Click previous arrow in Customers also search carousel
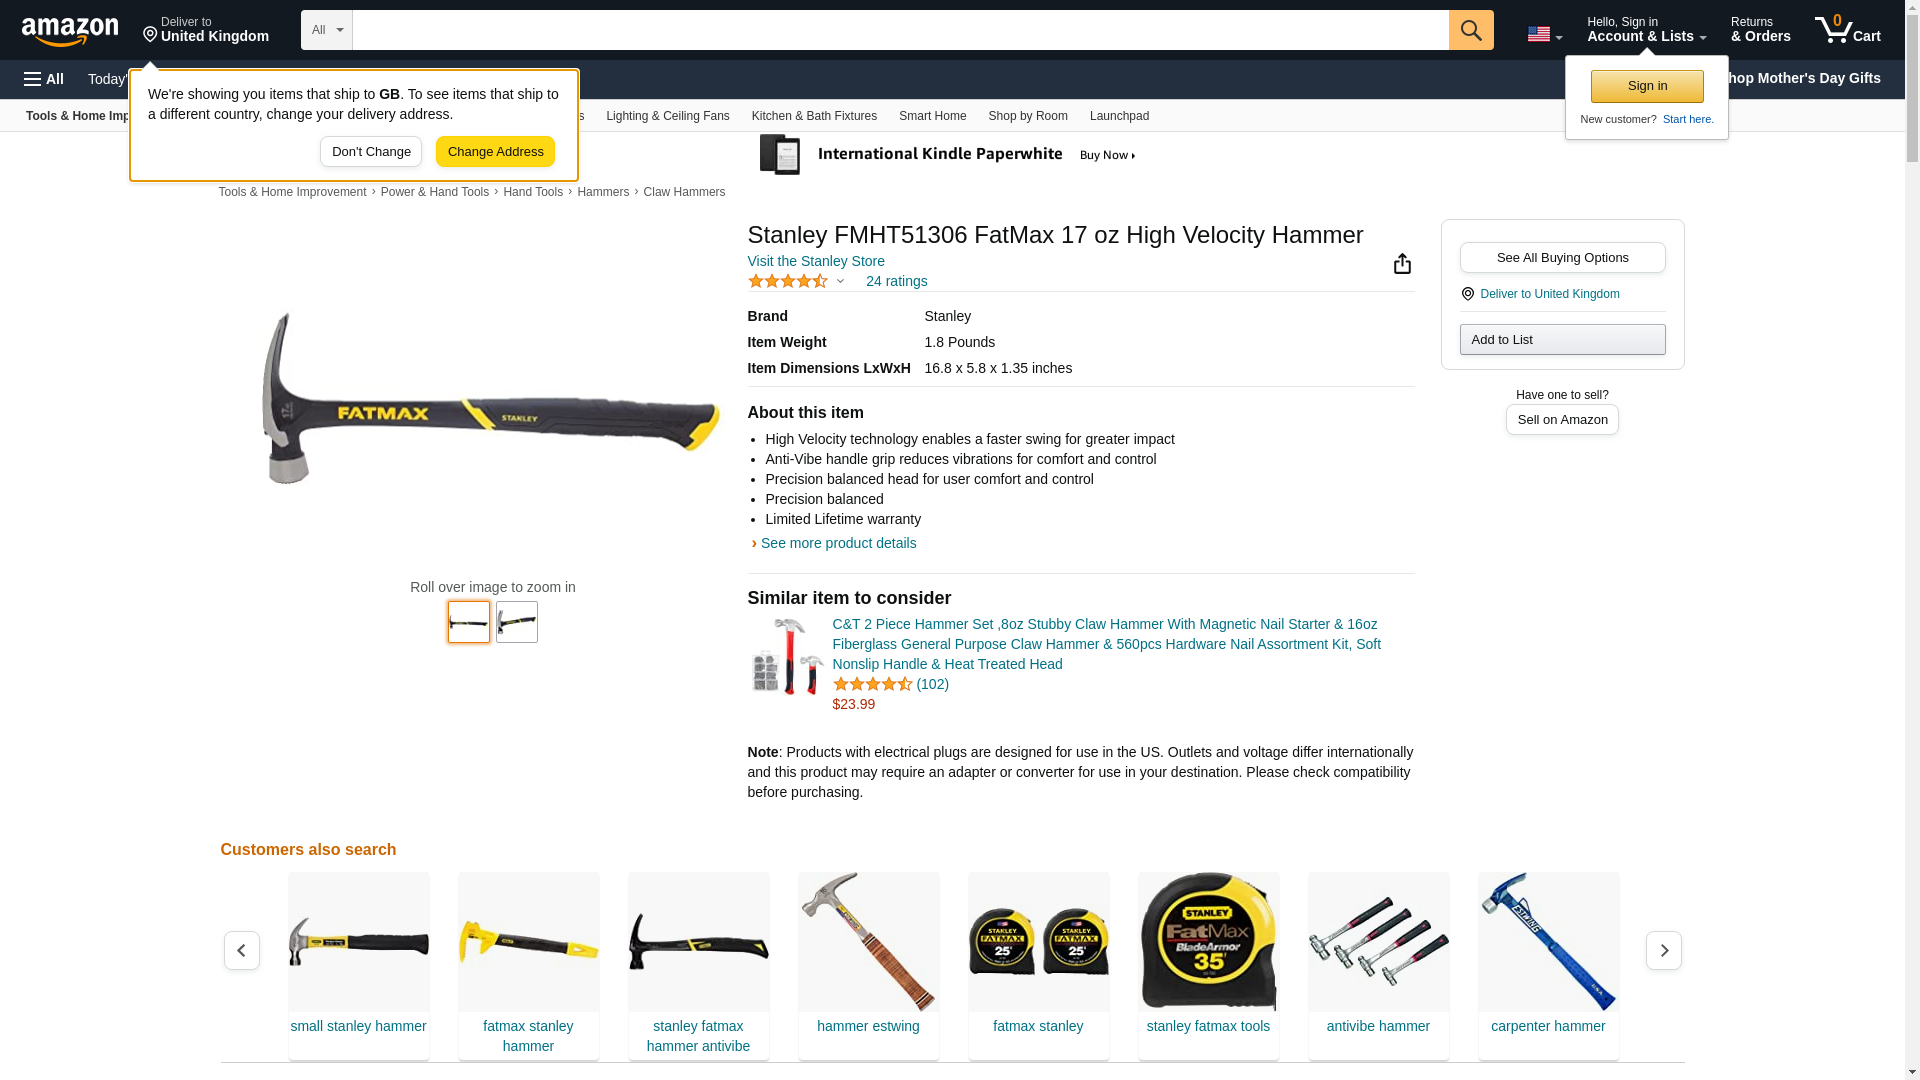This screenshot has width=1920, height=1080. pos(241,950)
